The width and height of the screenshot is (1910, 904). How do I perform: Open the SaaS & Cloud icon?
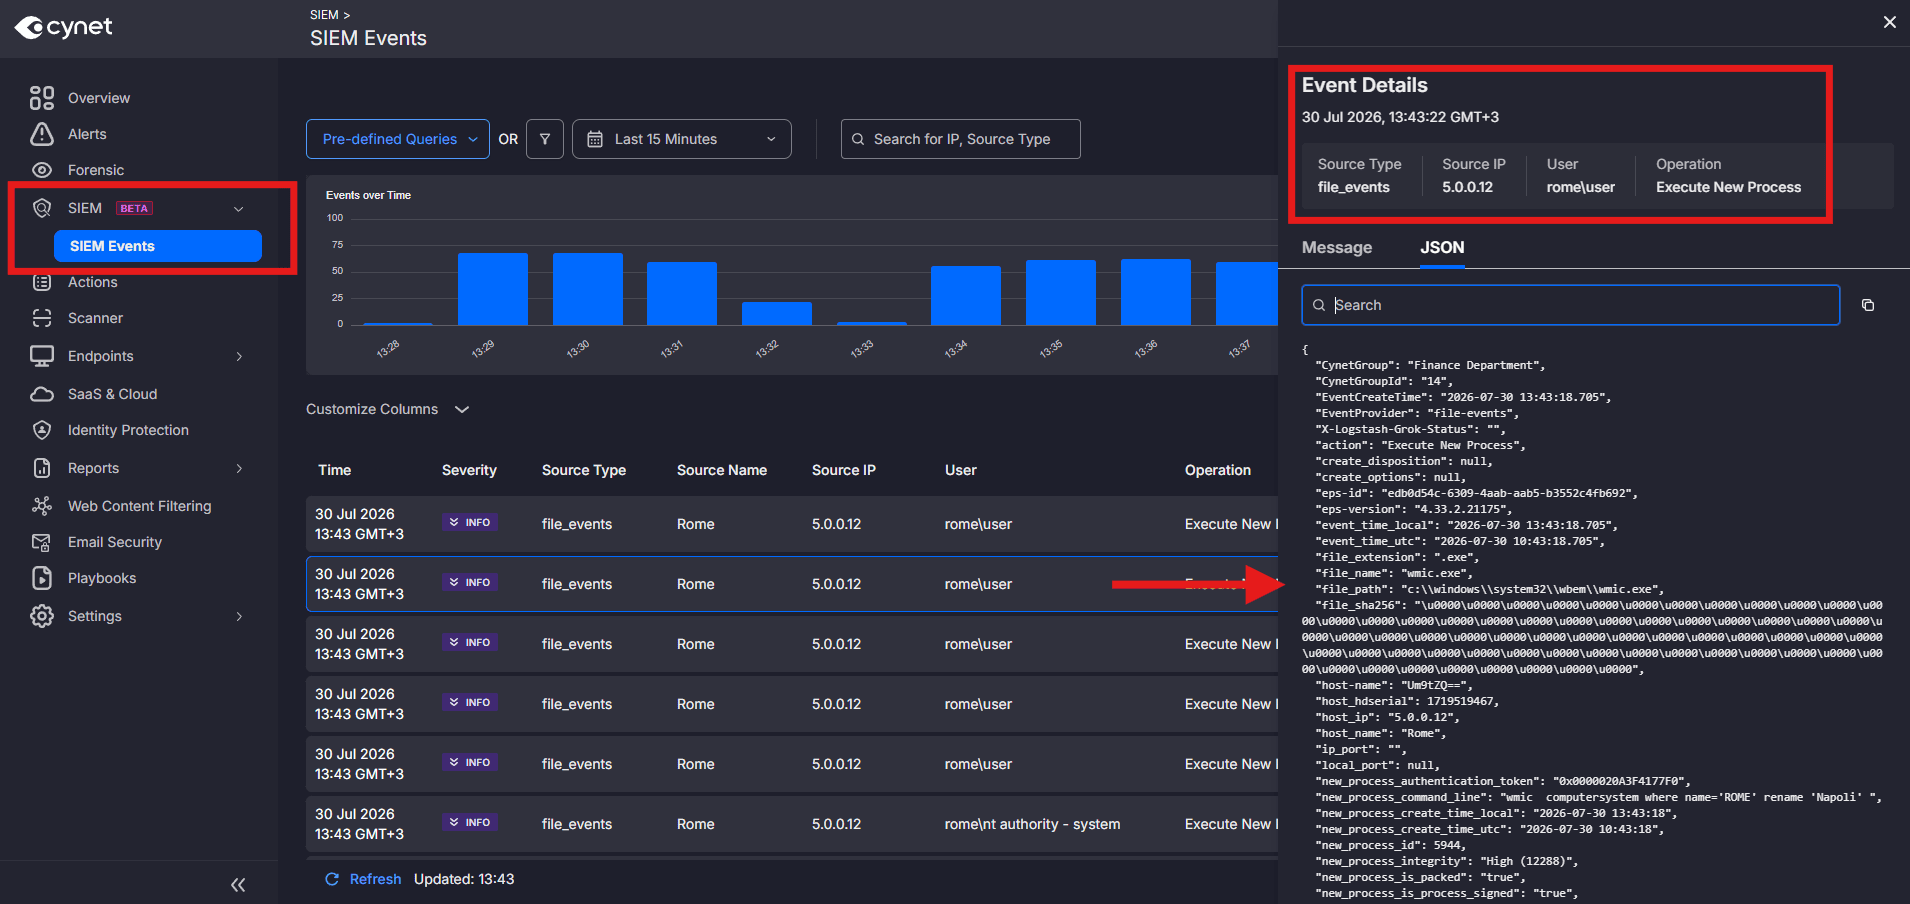click(42, 394)
